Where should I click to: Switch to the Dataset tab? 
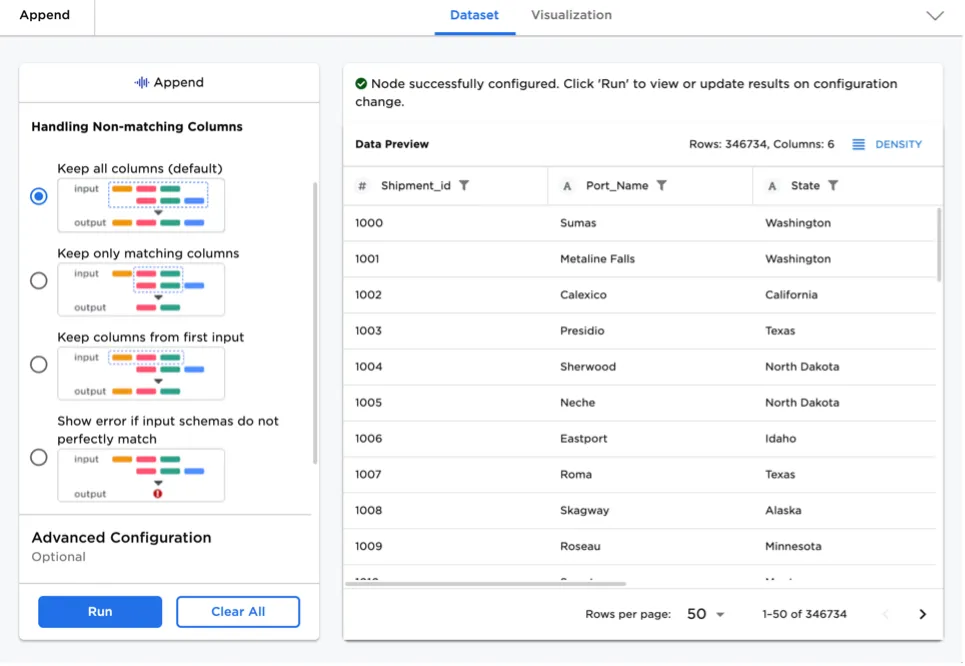click(x=474, y=16)
